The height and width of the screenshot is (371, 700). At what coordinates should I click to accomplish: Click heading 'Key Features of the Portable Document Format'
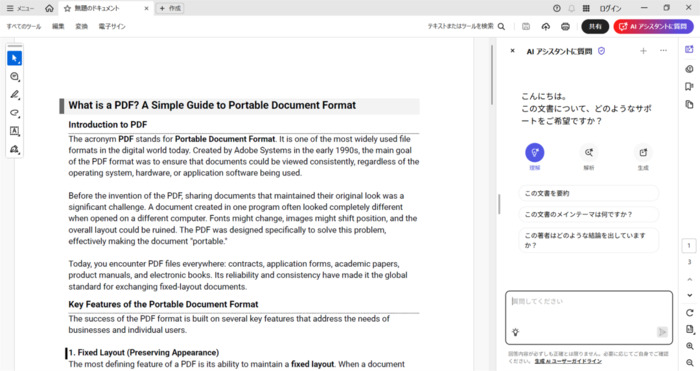tap(163, 304)
